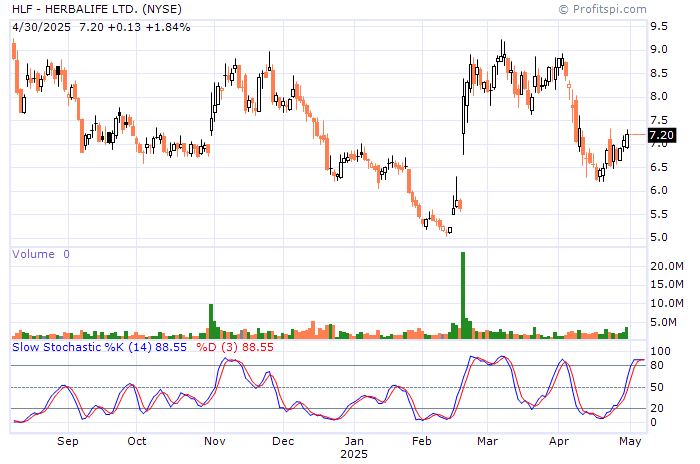Click the 20 stochastic axis label
The image size is (700, 464).
pyautogui.click(x=657, y=408)
